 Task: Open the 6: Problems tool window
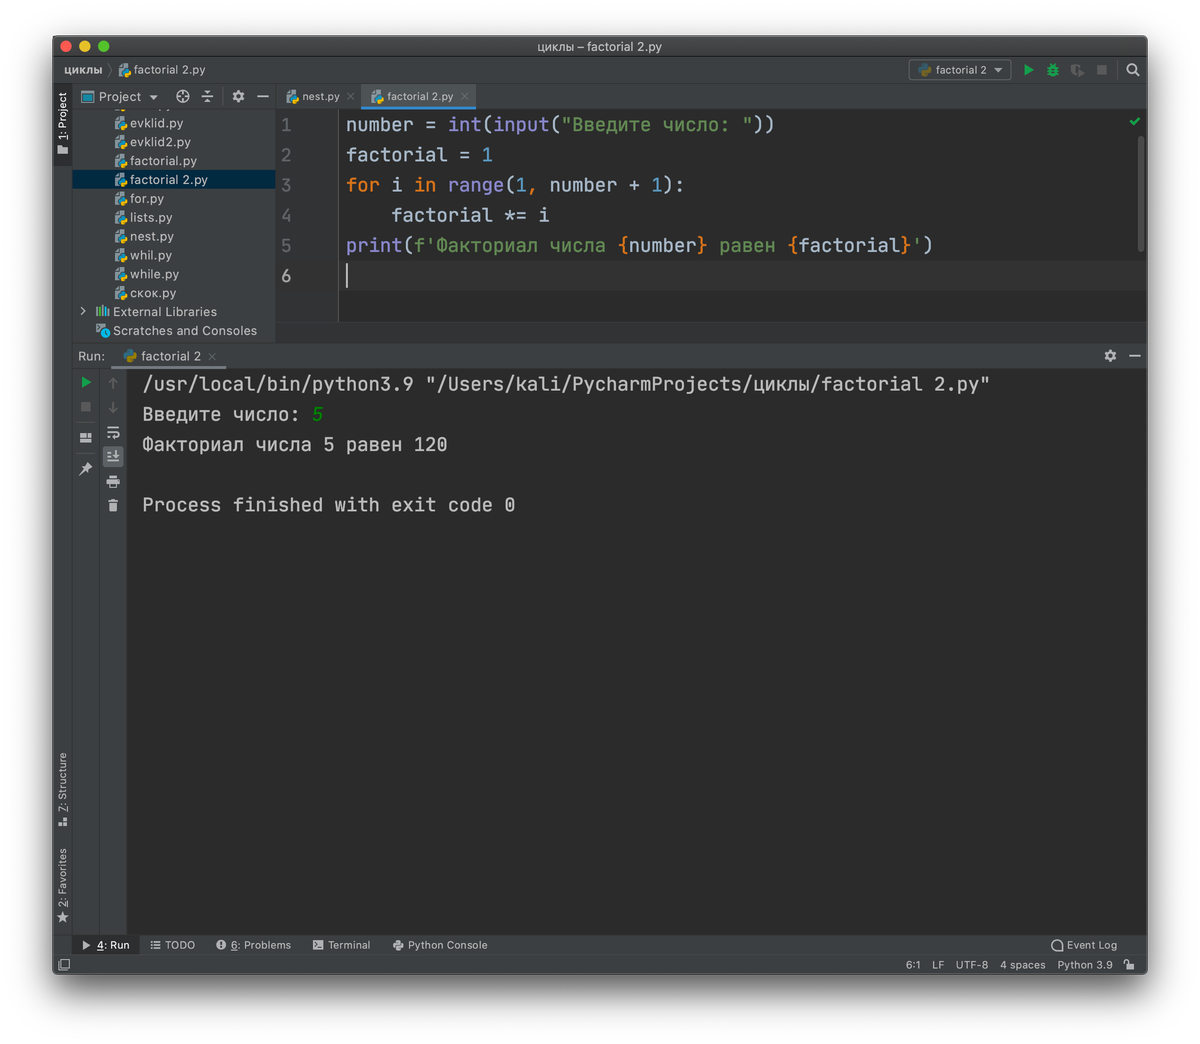point(253,945)
